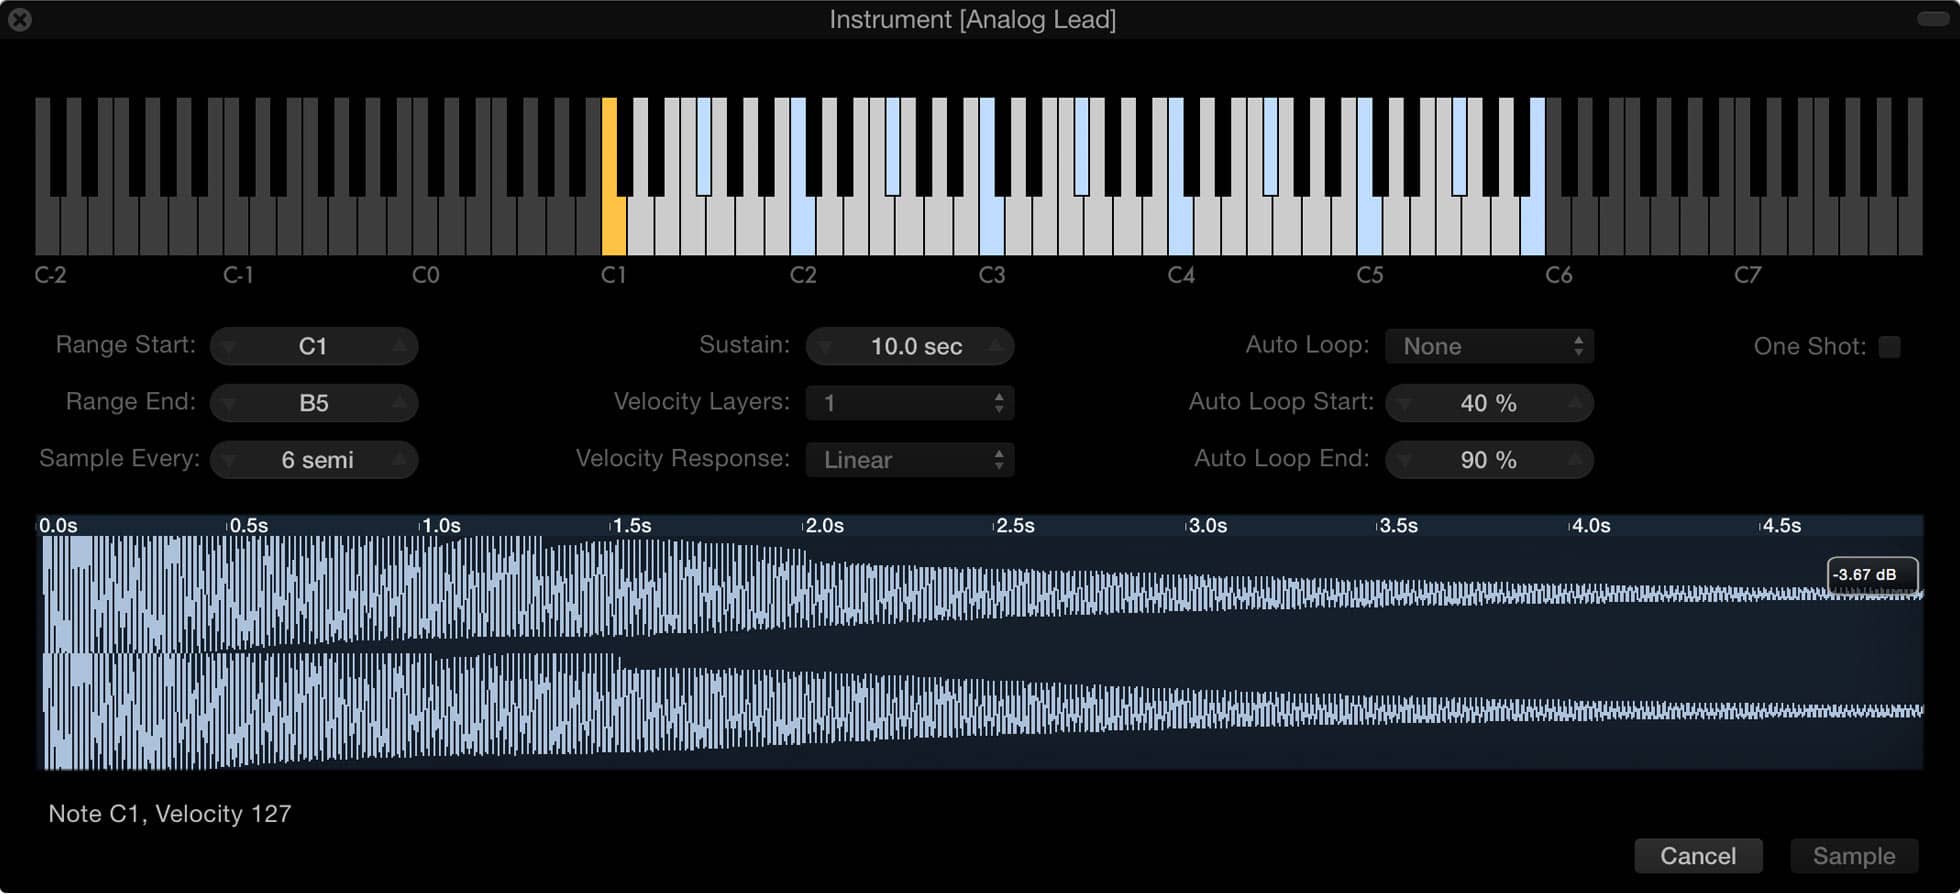Increase Sustain time with up arrow

[996, 346]
